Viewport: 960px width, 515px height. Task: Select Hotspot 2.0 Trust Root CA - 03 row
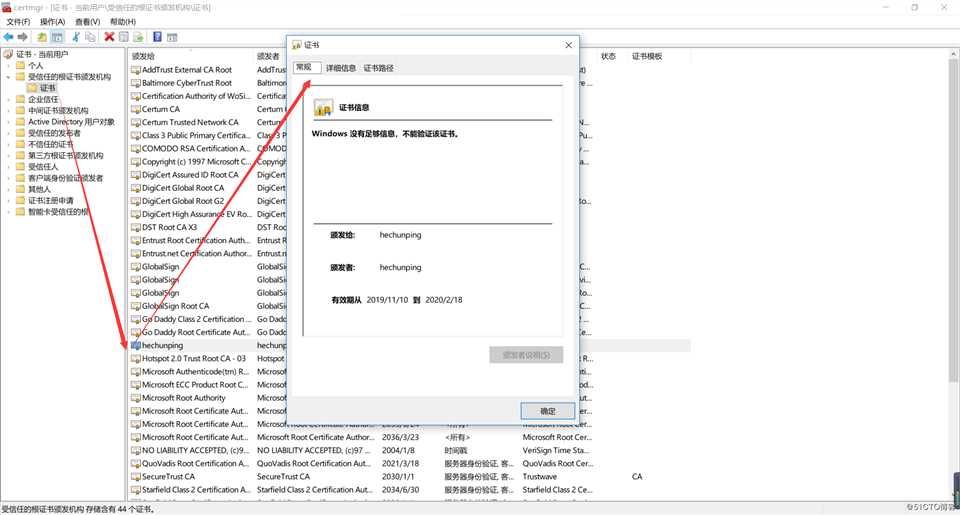193,359
